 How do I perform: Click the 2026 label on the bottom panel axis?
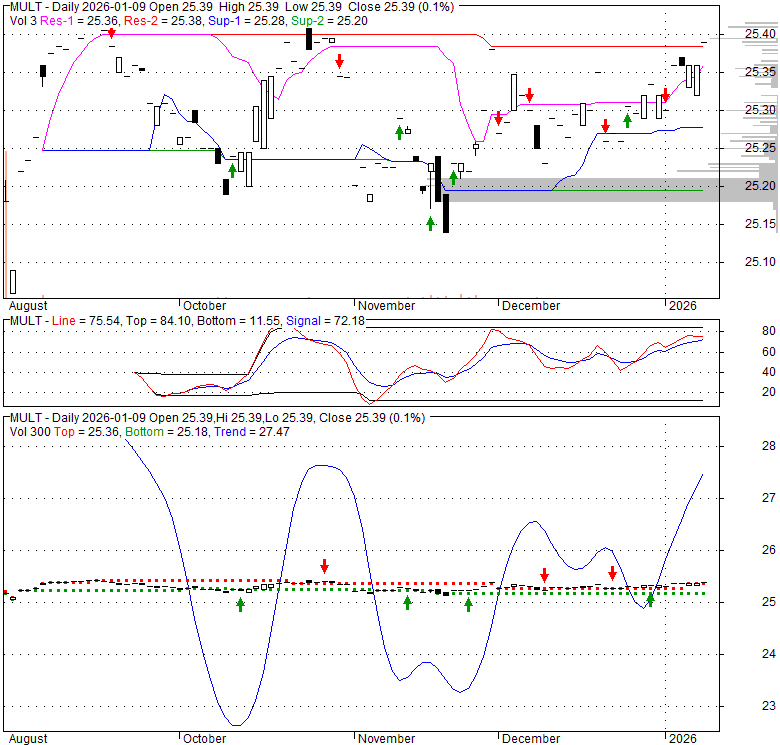[x=684, y=739]
